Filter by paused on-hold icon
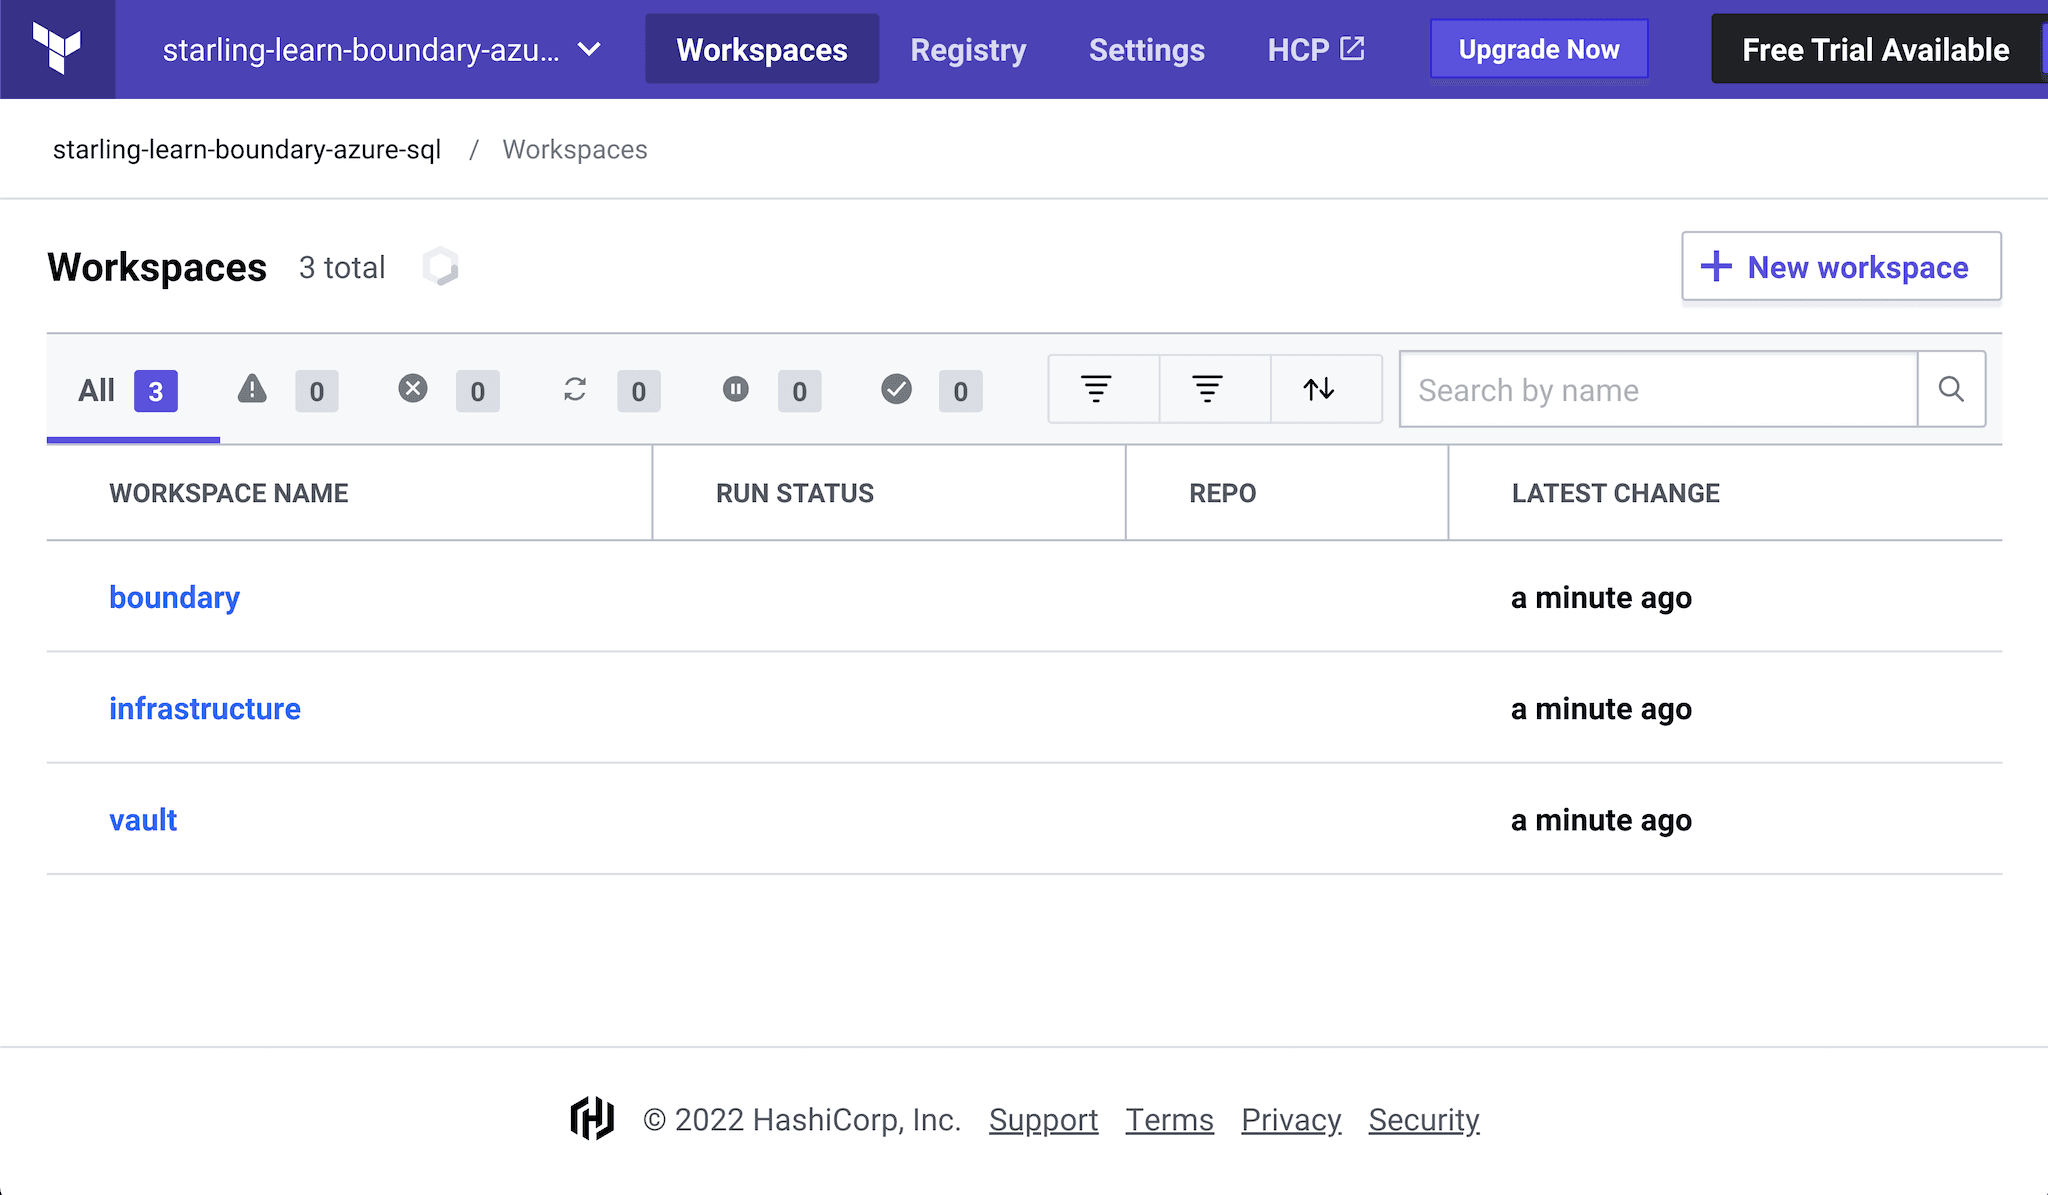Viewport: 2048px width, 1195px height. pyautogui.click(x=736, y=388)
